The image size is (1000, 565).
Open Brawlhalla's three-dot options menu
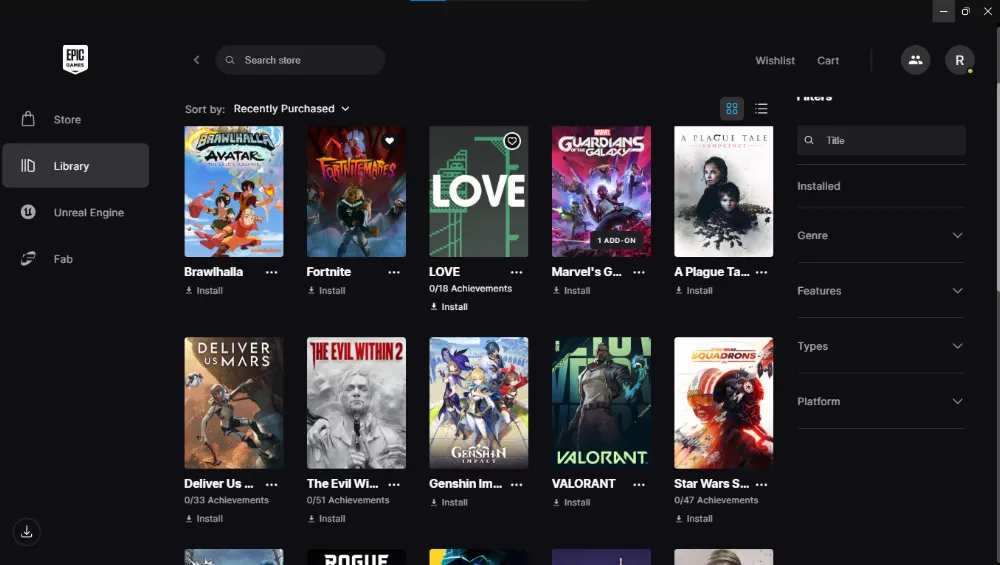click(272, 272)
